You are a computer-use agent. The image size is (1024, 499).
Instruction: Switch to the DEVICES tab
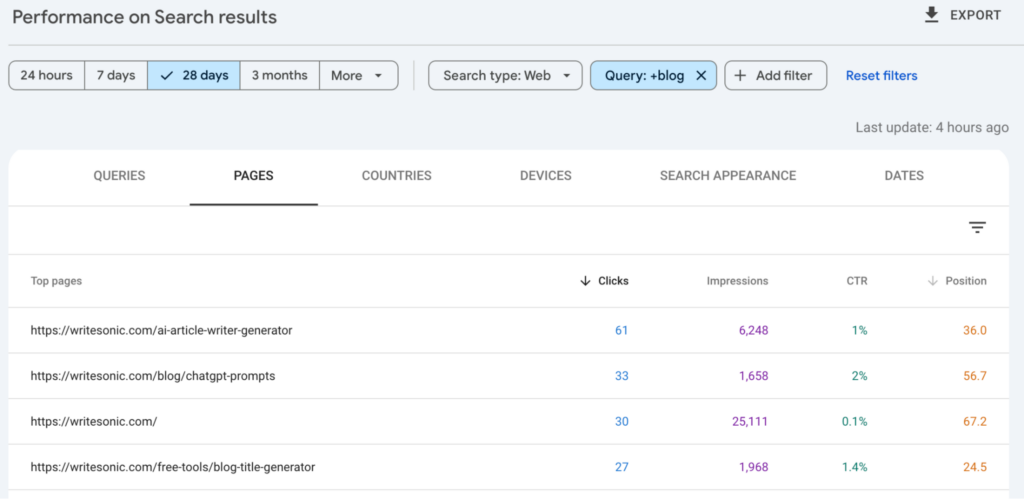[545, 176]
